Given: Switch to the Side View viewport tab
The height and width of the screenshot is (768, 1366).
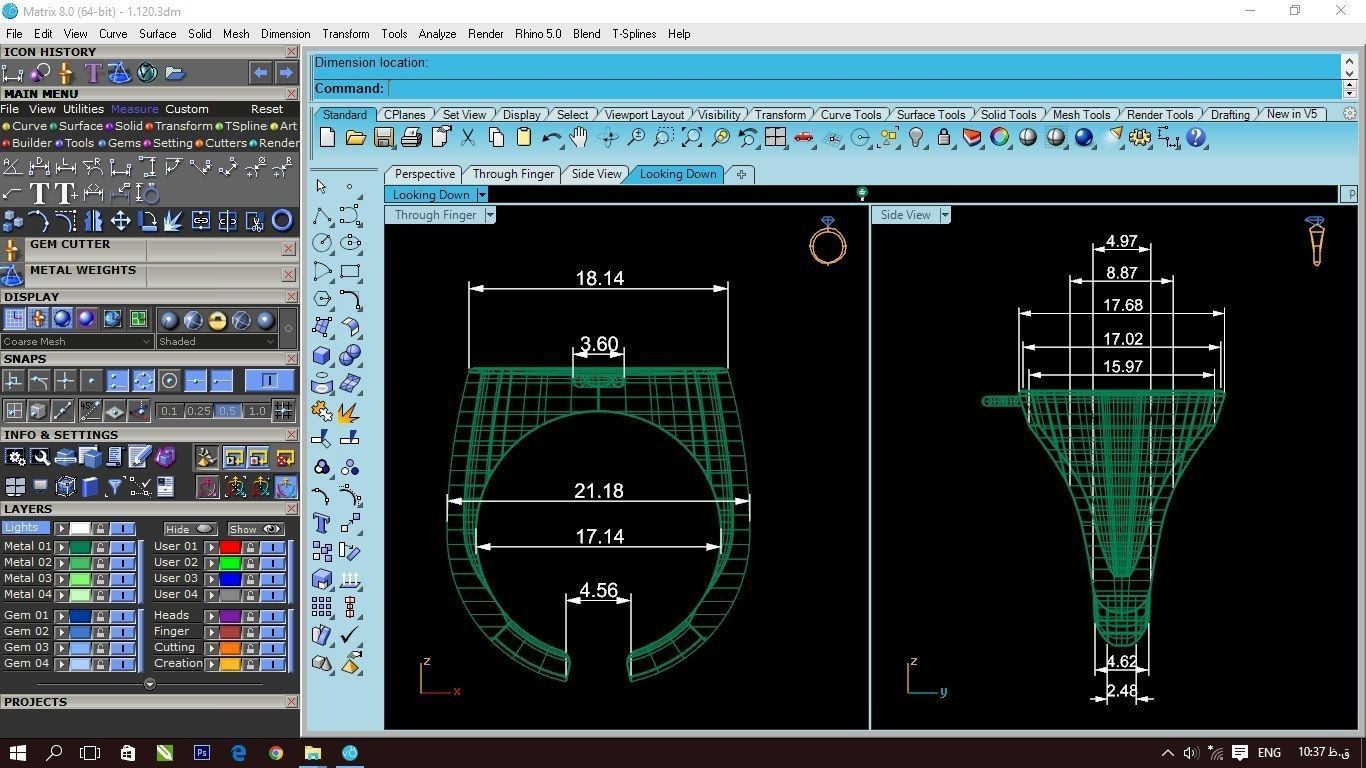Looking at the screenshot, I should coord(597,174).
